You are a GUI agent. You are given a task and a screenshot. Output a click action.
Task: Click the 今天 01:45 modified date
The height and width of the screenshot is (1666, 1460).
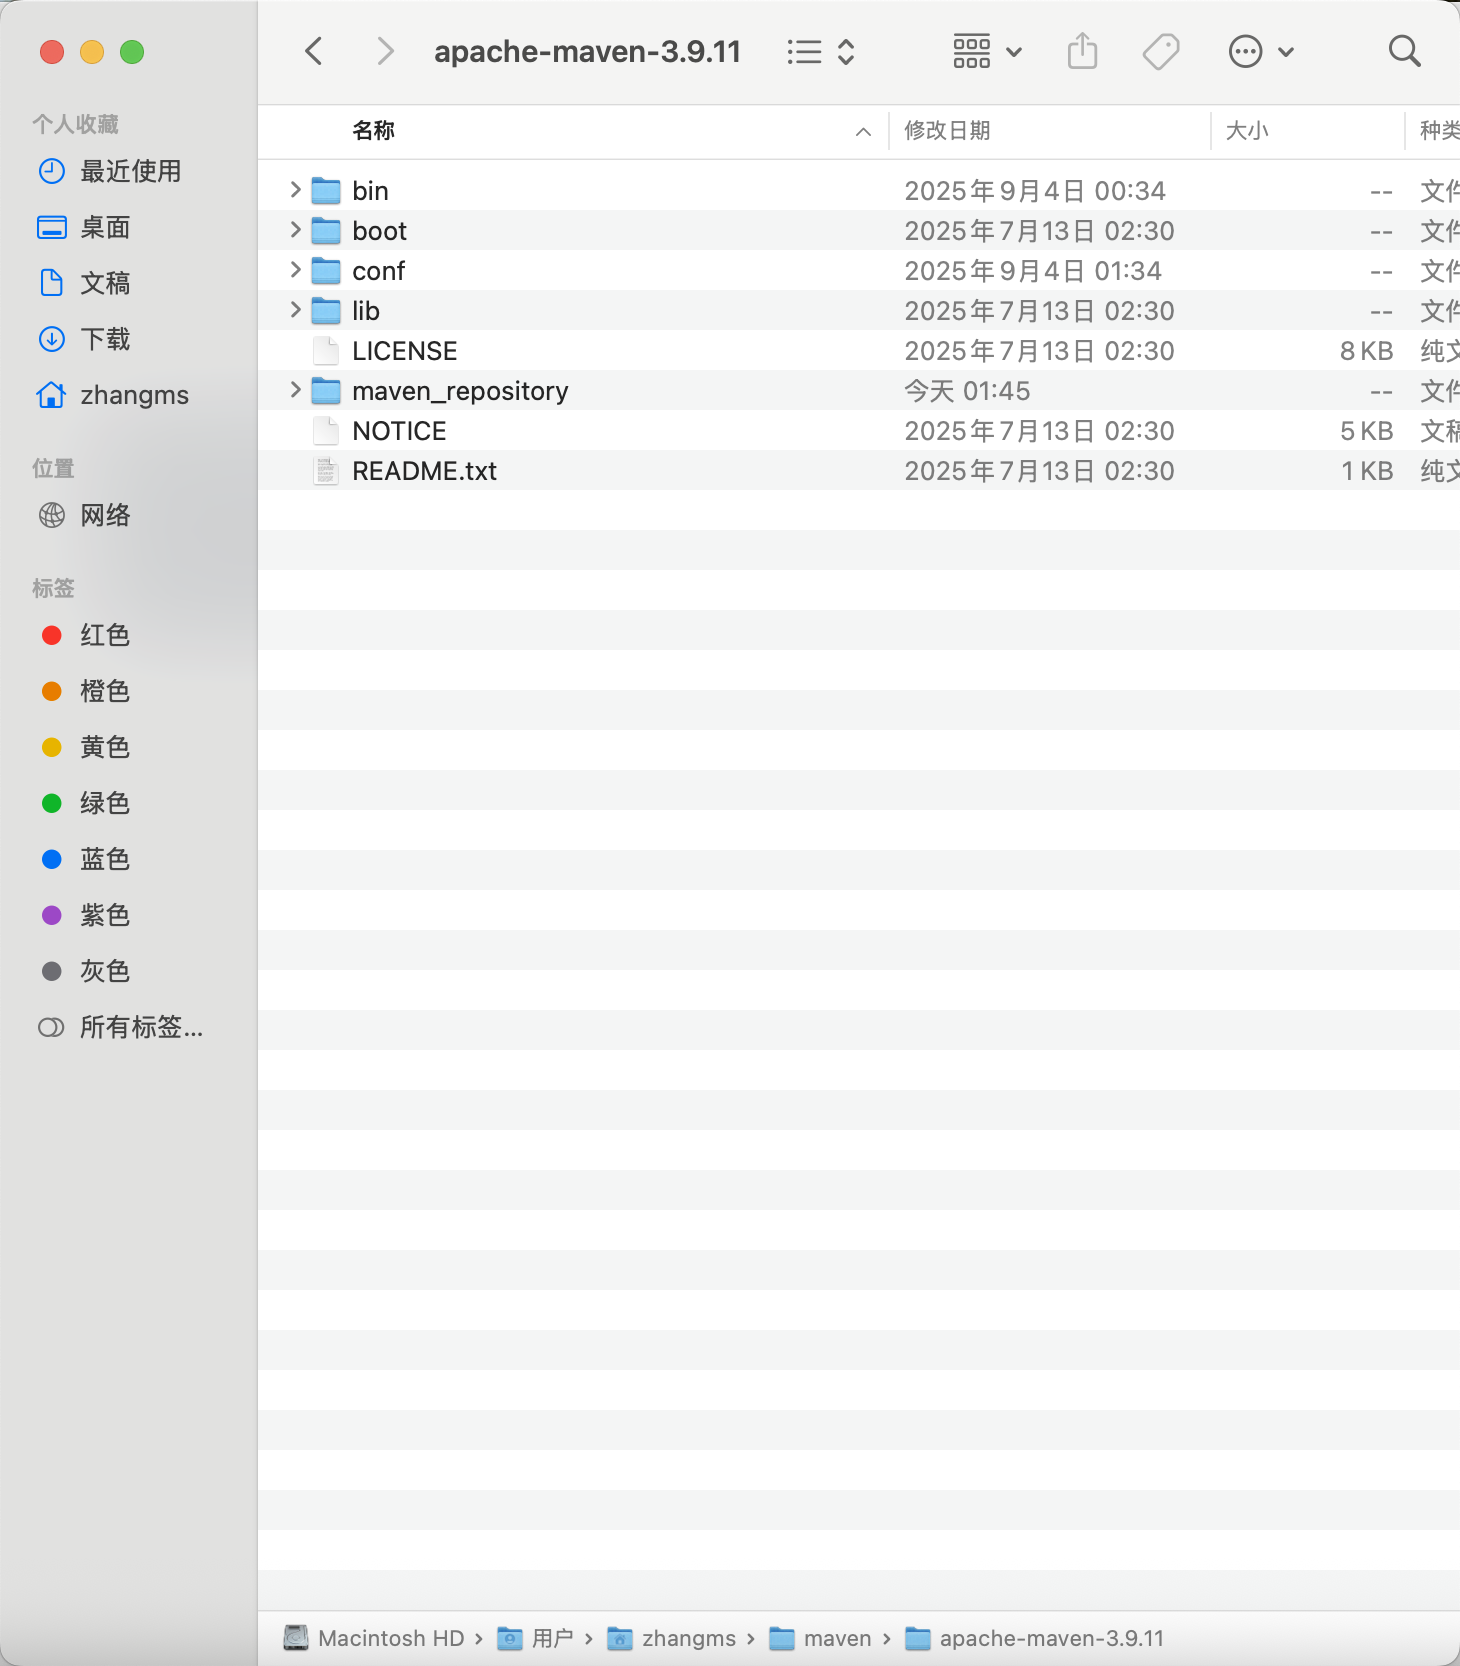(x=967, y=391)
